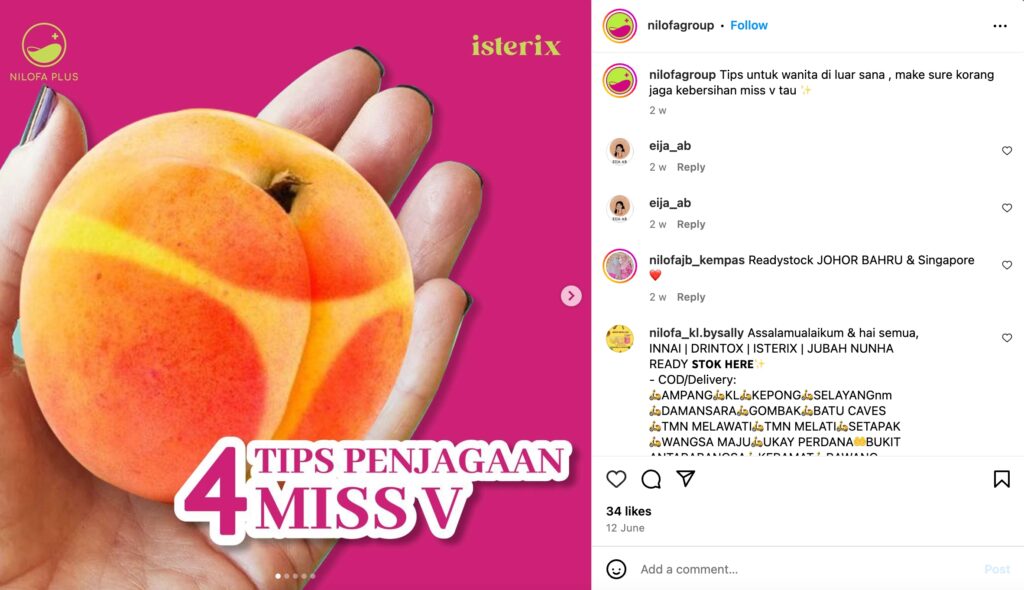Save the post with the bookmark icon
This screenshot has height=590, width=1024.
[x=1001, y=479]
